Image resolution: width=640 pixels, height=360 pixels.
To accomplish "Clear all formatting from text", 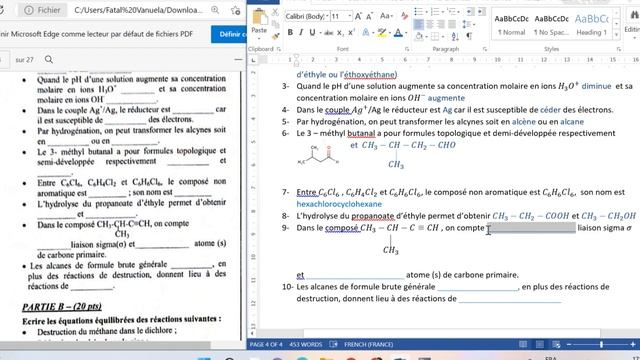I will [x=404, y=16].
